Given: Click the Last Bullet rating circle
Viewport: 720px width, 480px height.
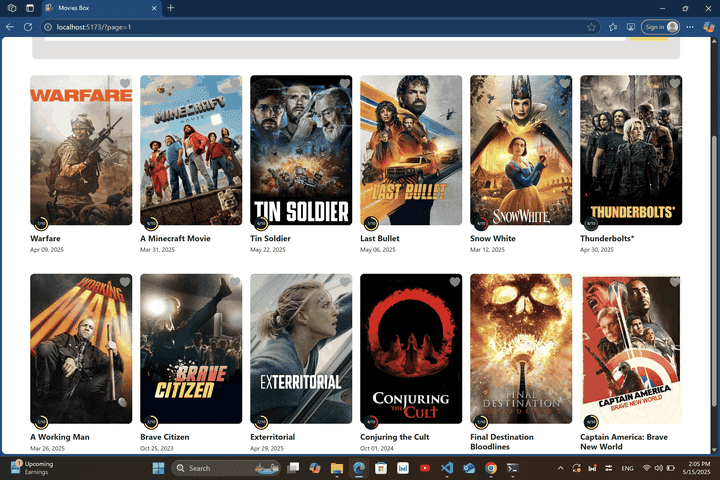Looking at the screenshot, I should click(371, 224).
